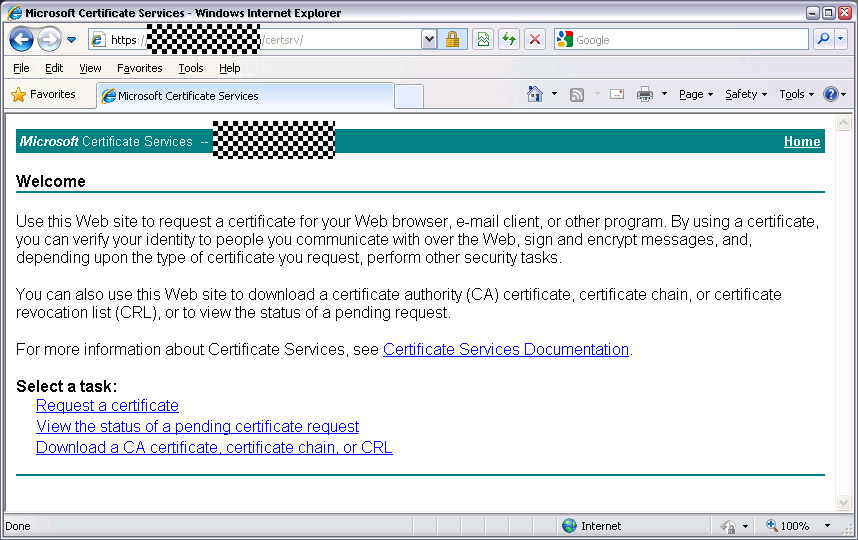The image size is (858, 540).
Task: Refresh the page with the green arrows
Action: tap(509, 39)
